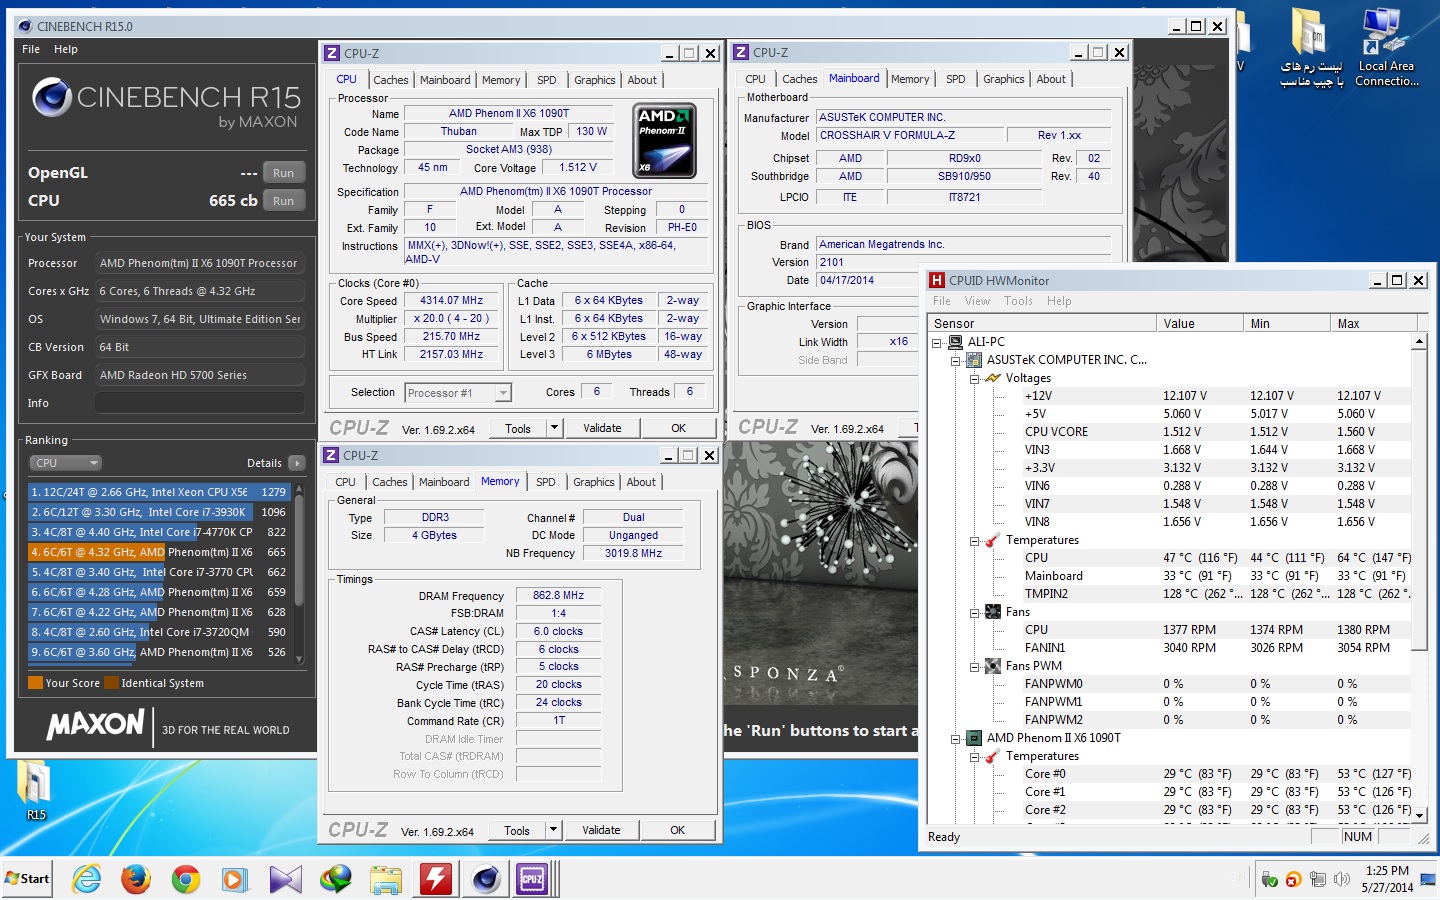The height and width of the screenshot is (900, 1440).
Task: Open Local Area Connection desktop shortcut
Action: (x=1386, y=48)
